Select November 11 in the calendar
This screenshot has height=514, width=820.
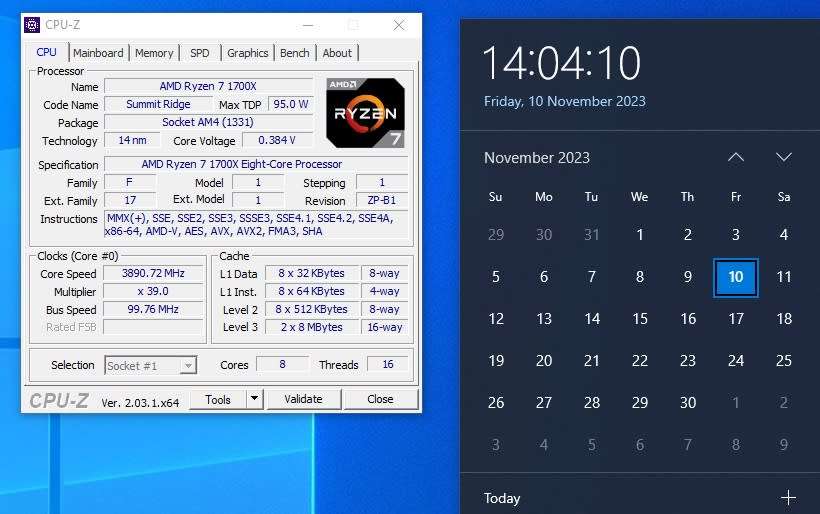(x=783, y=277)
